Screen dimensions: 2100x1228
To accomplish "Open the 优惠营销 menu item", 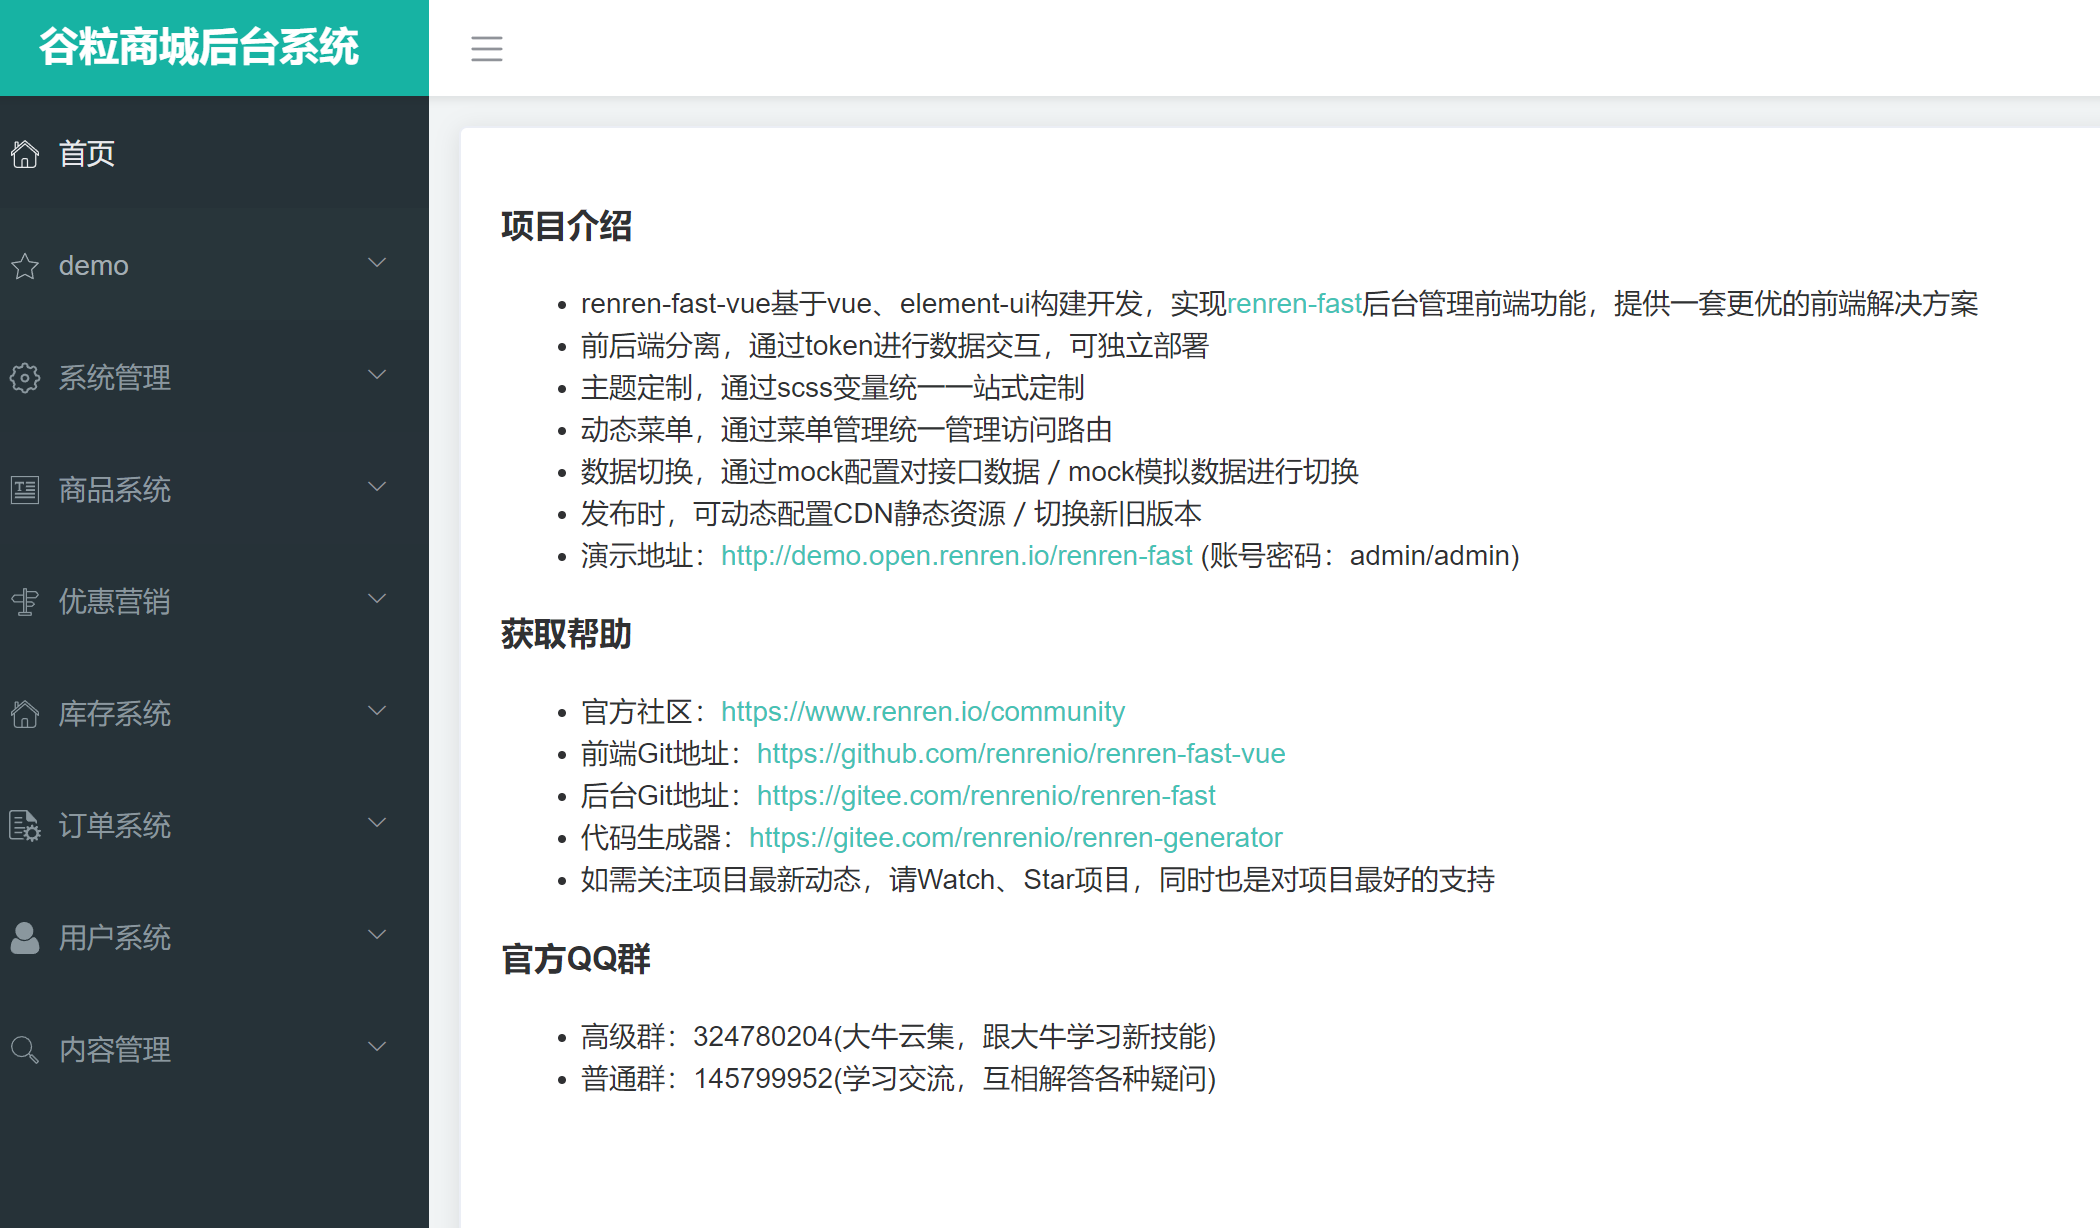I will 115,602.
